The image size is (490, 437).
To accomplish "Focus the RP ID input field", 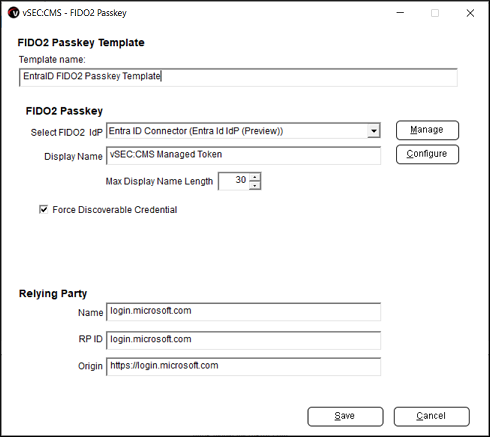I will [243, 340].
